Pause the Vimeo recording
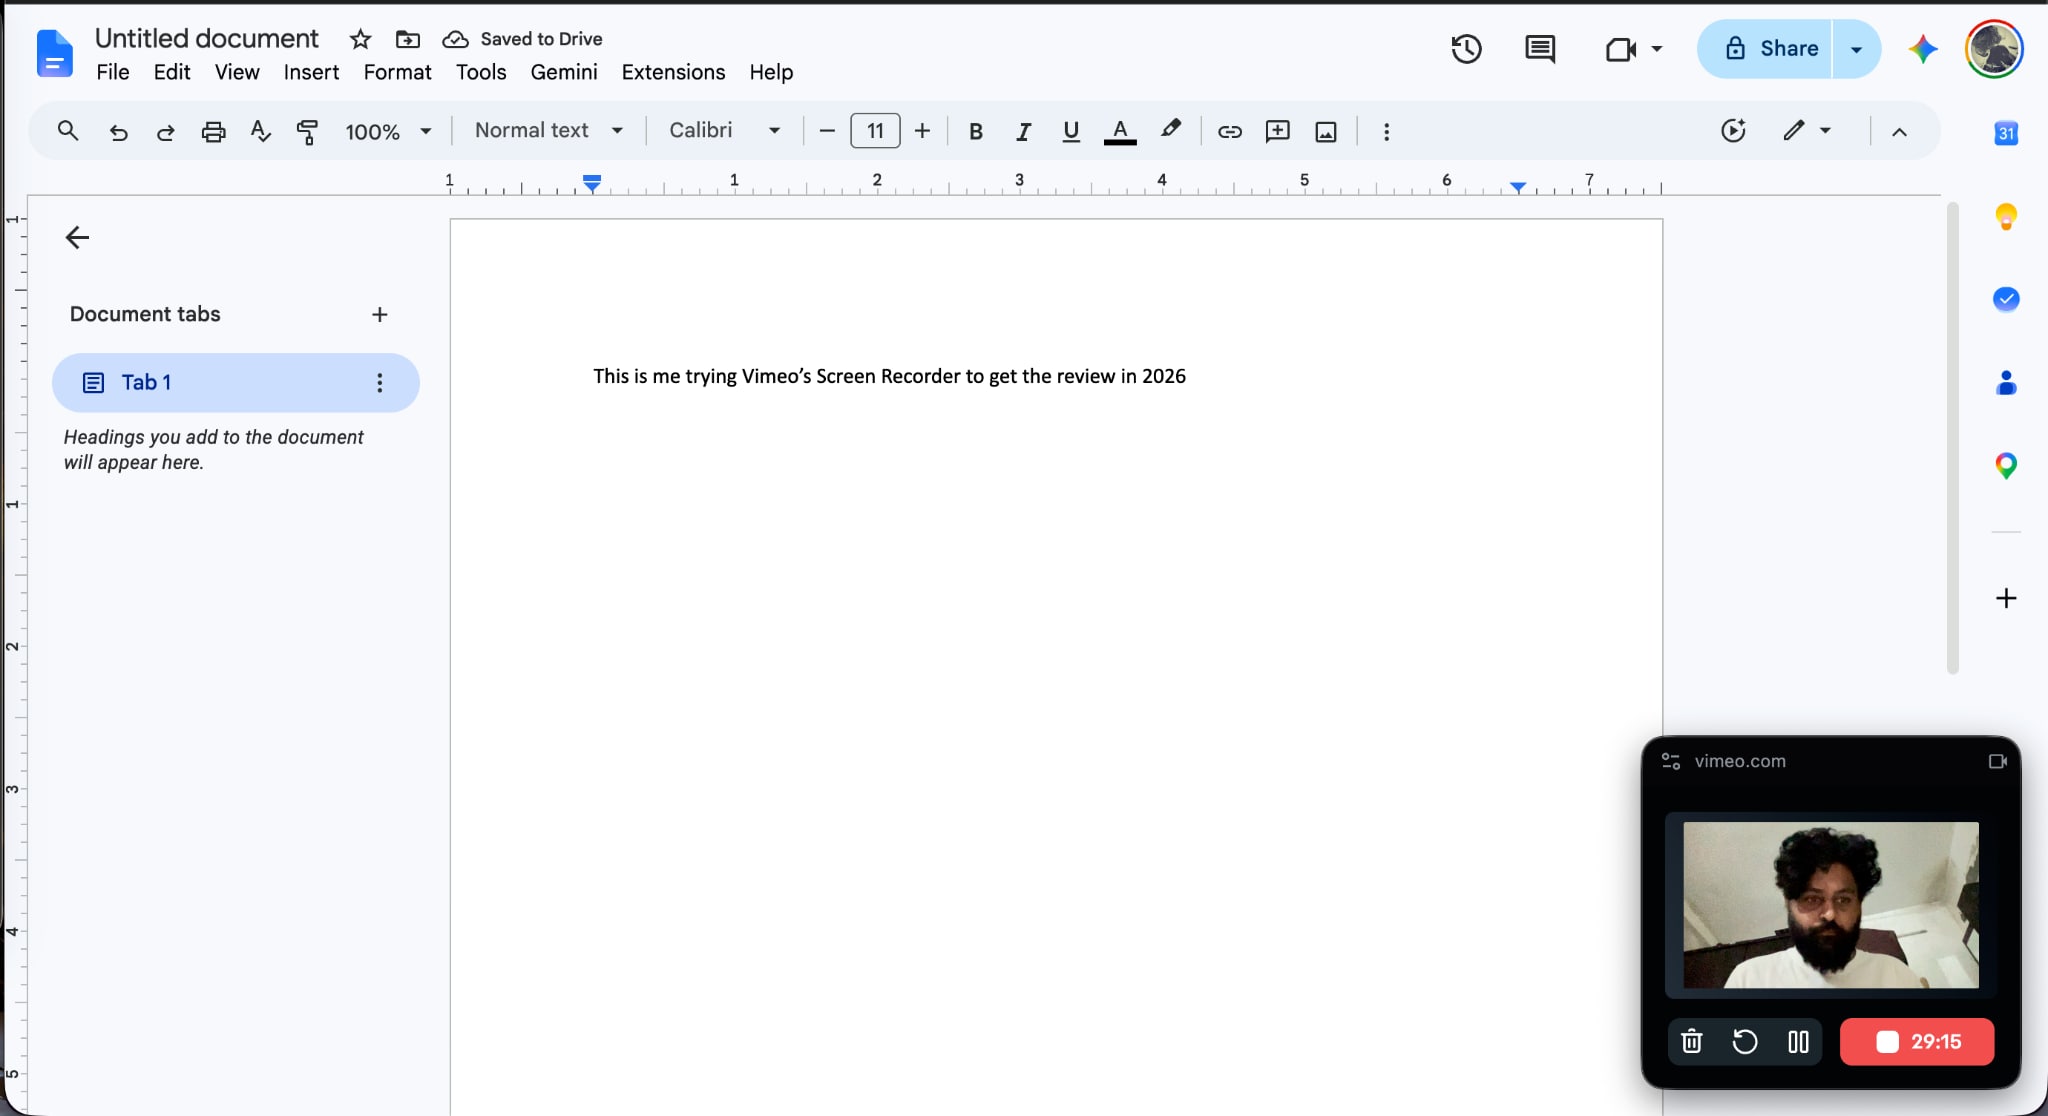This screenshot has width=2048, height=1116. 1798,1042
